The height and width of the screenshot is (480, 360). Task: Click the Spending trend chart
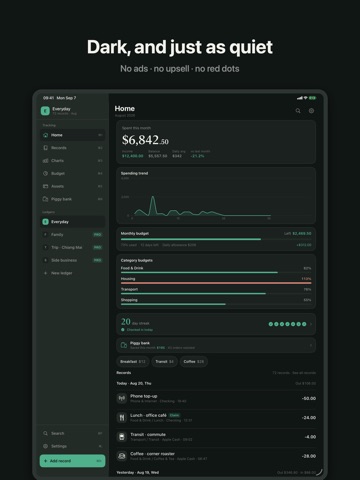point(216,196)
